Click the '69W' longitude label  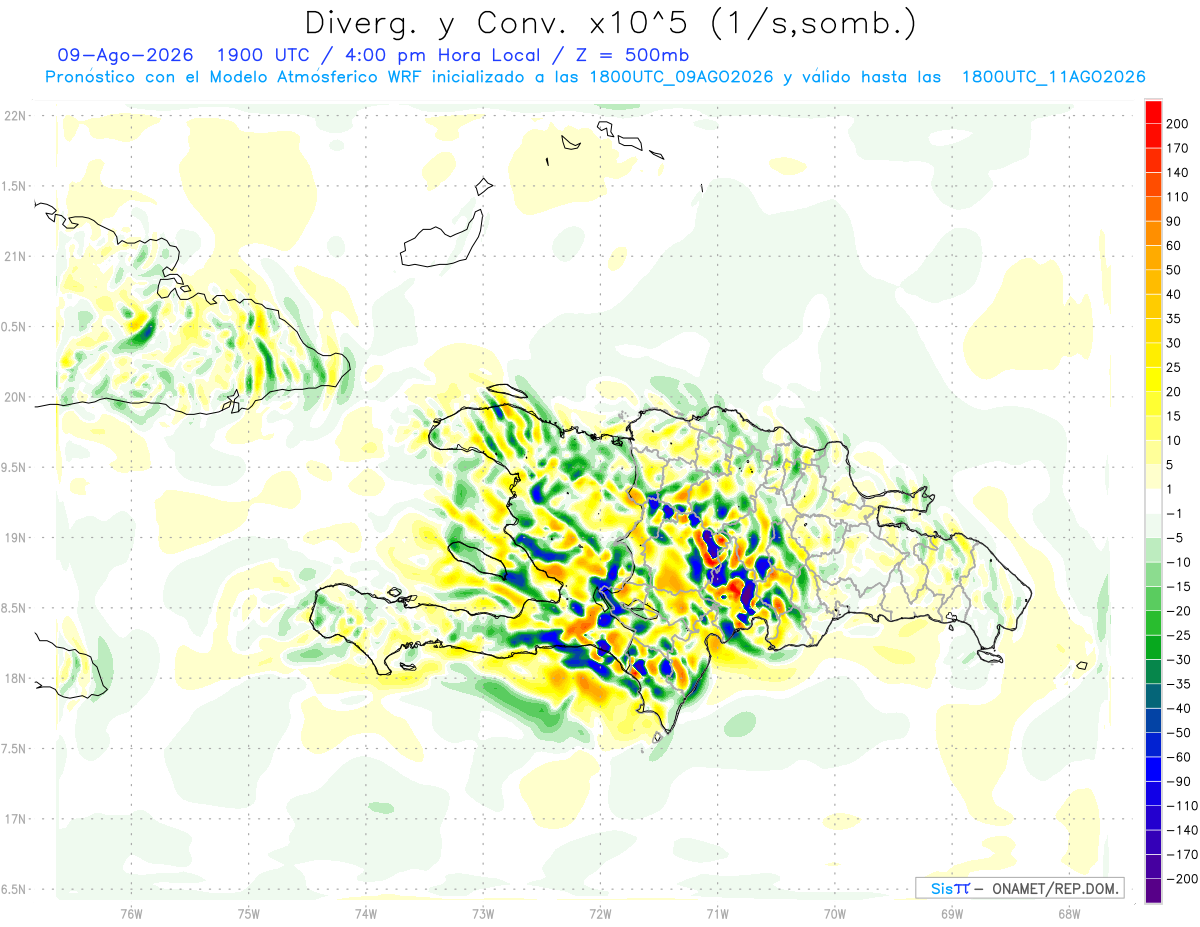952,913
